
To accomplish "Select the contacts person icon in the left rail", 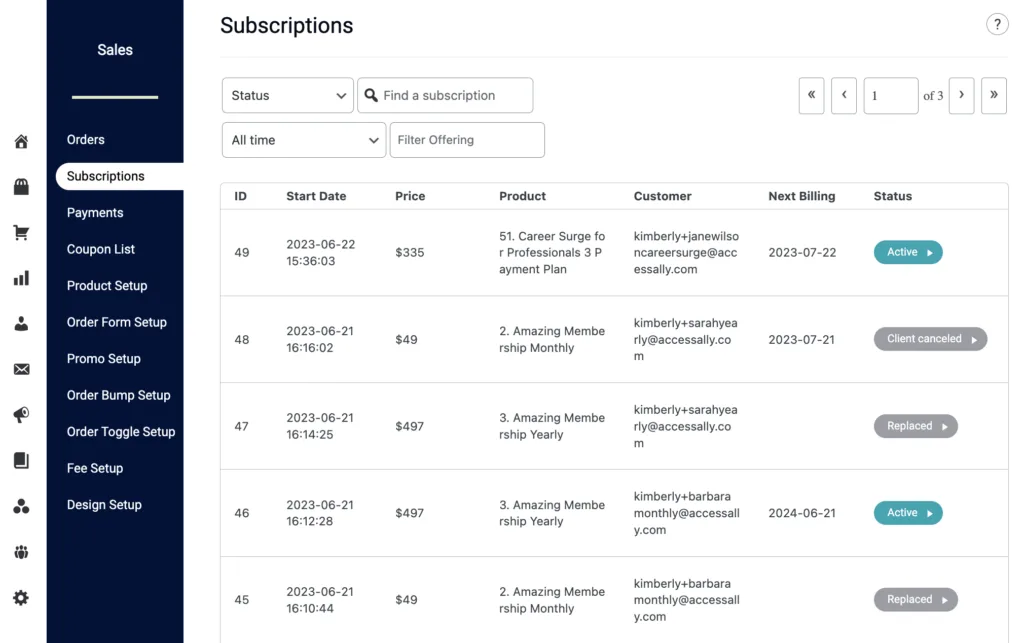I will (x=21, y=323).
